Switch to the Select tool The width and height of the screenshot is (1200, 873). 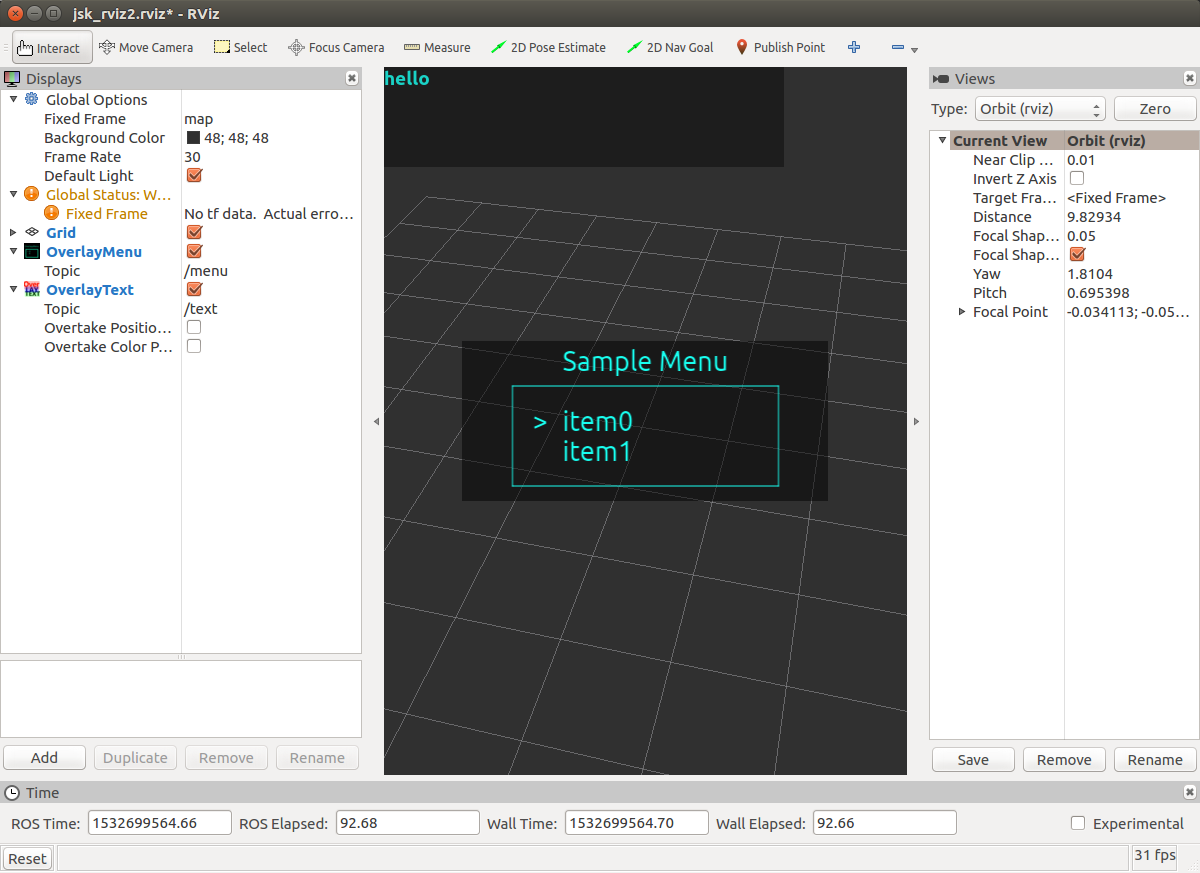click(x=240, y=47)
